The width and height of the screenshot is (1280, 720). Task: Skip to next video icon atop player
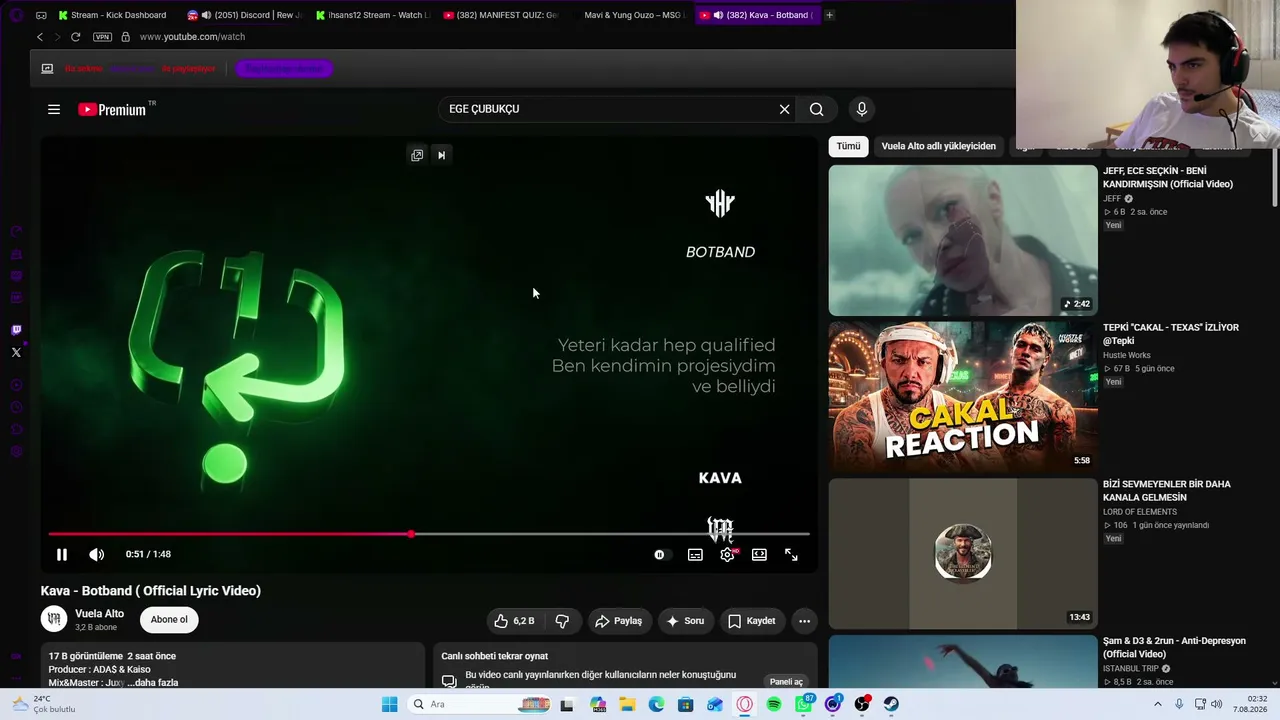441,155
